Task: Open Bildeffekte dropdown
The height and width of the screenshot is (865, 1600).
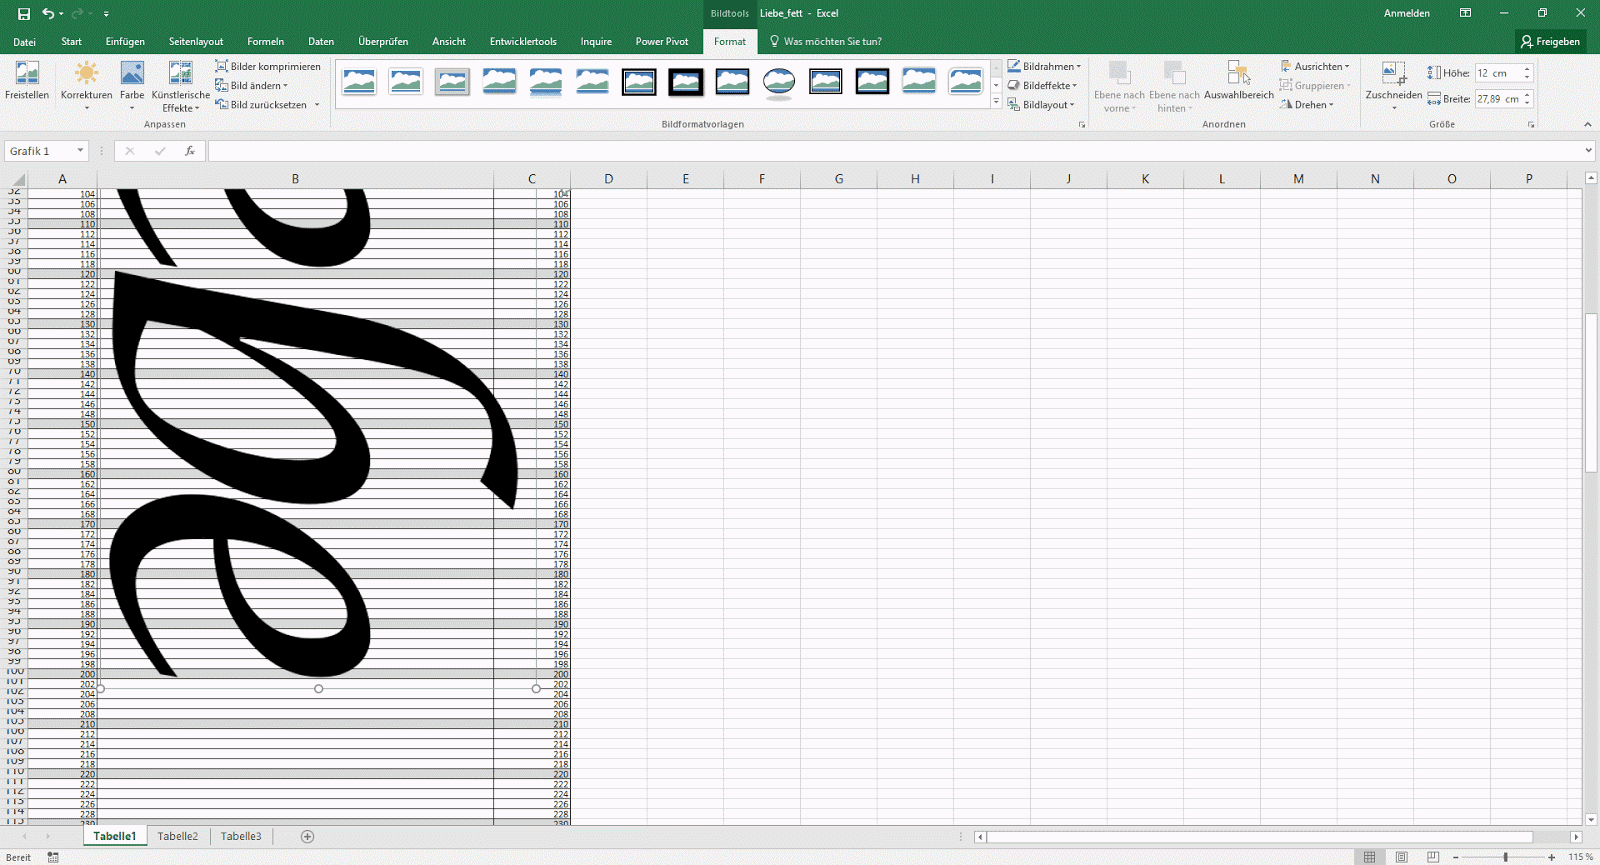Action: point(1042,85)
